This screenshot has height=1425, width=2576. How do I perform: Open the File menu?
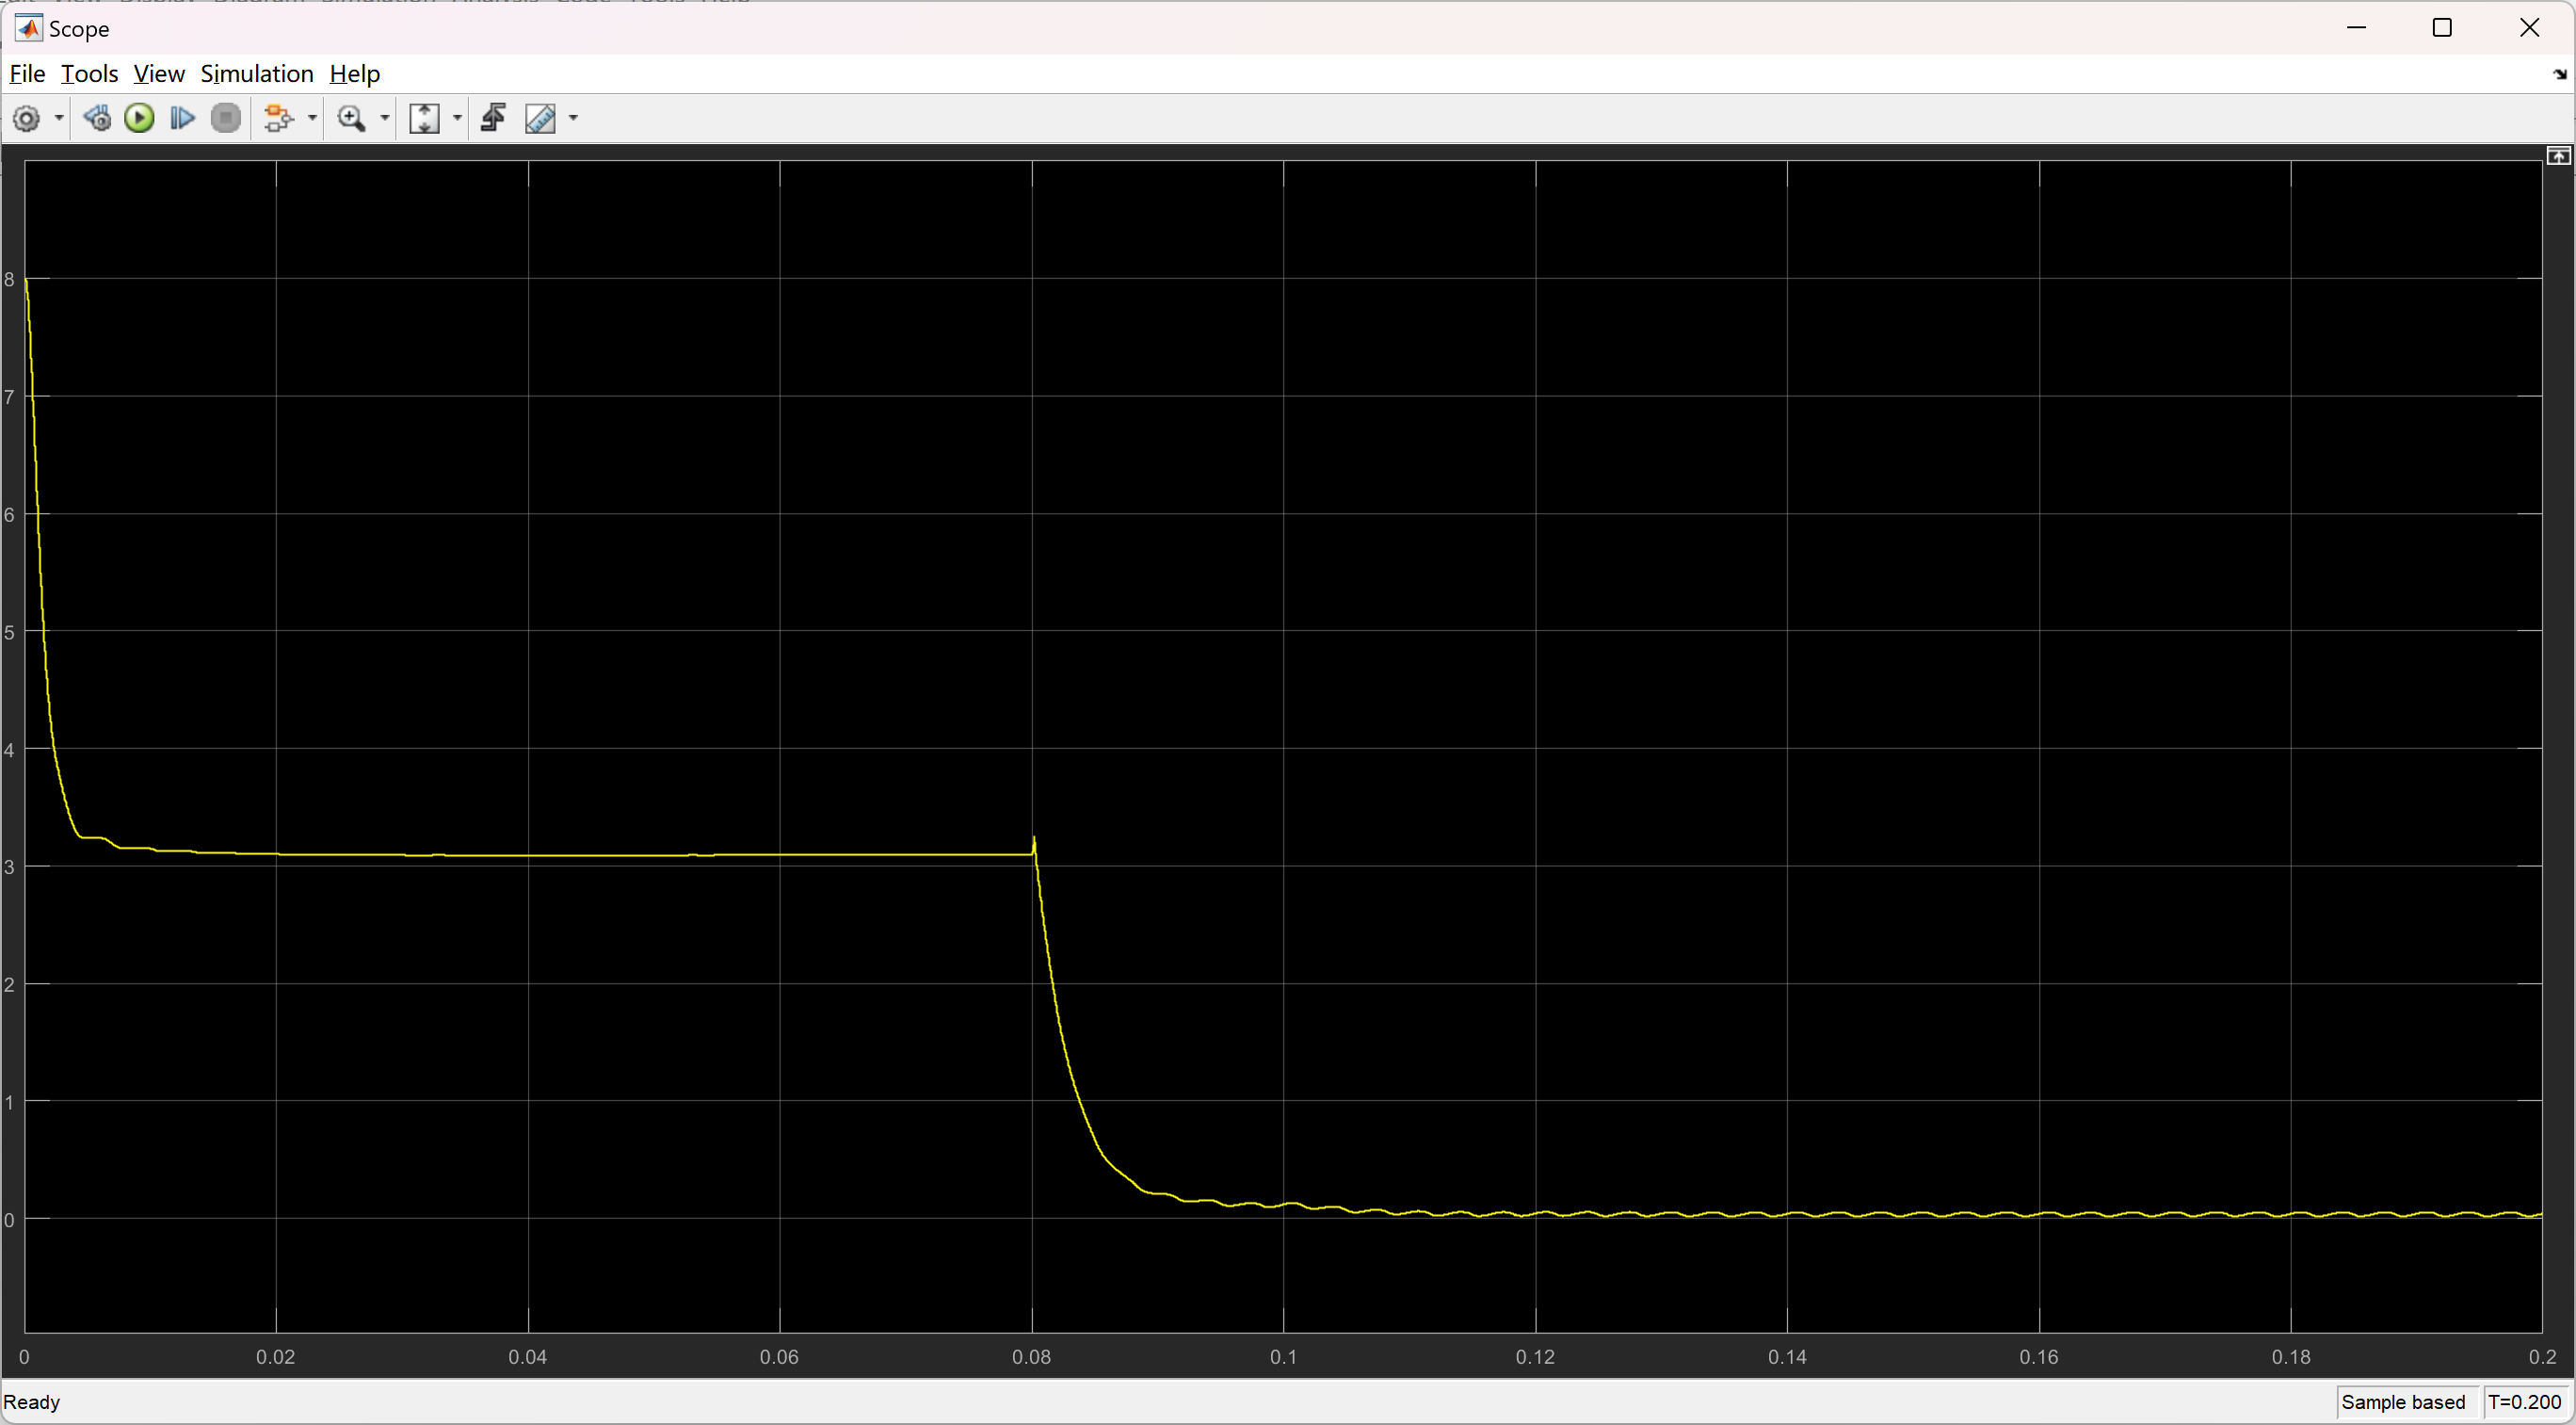coord(27,74)
